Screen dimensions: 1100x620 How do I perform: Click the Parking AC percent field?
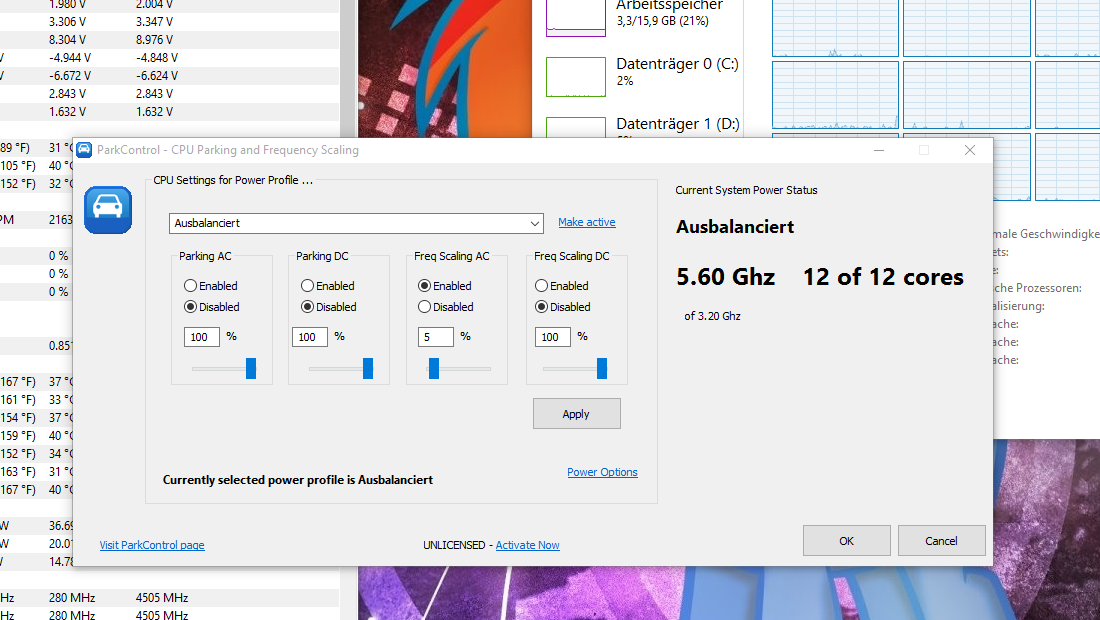(202, 337)
